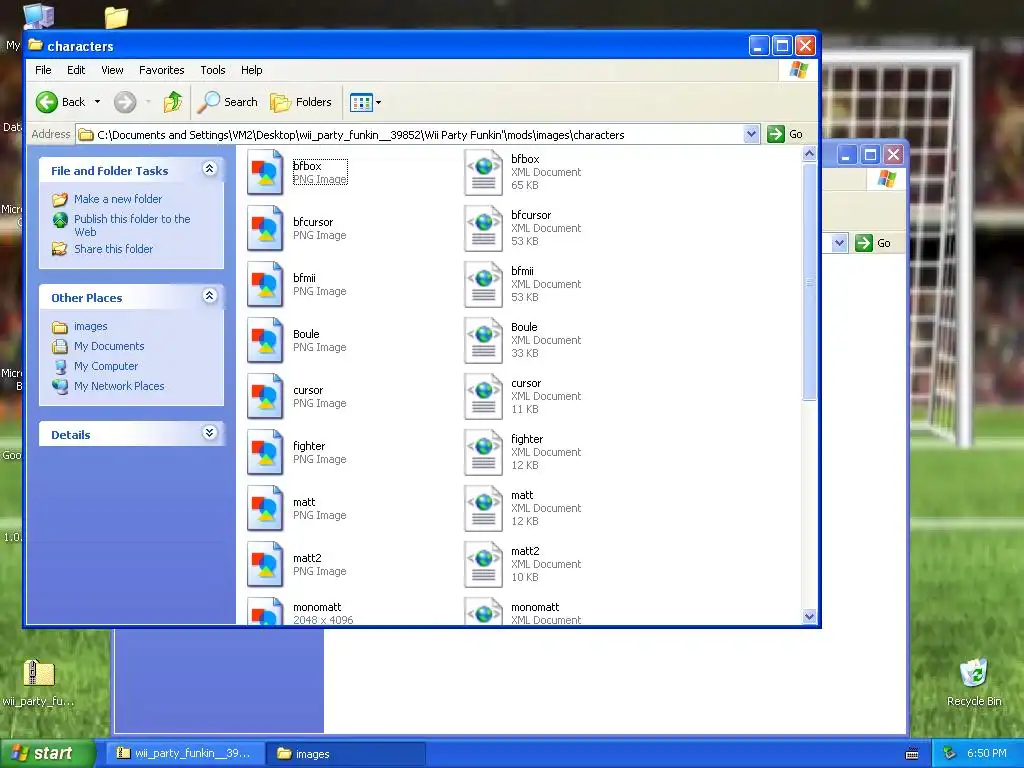The image size is (1024, 768).
Task: Select the bfmii PNG image icon
Action: (x=265, y=285)
